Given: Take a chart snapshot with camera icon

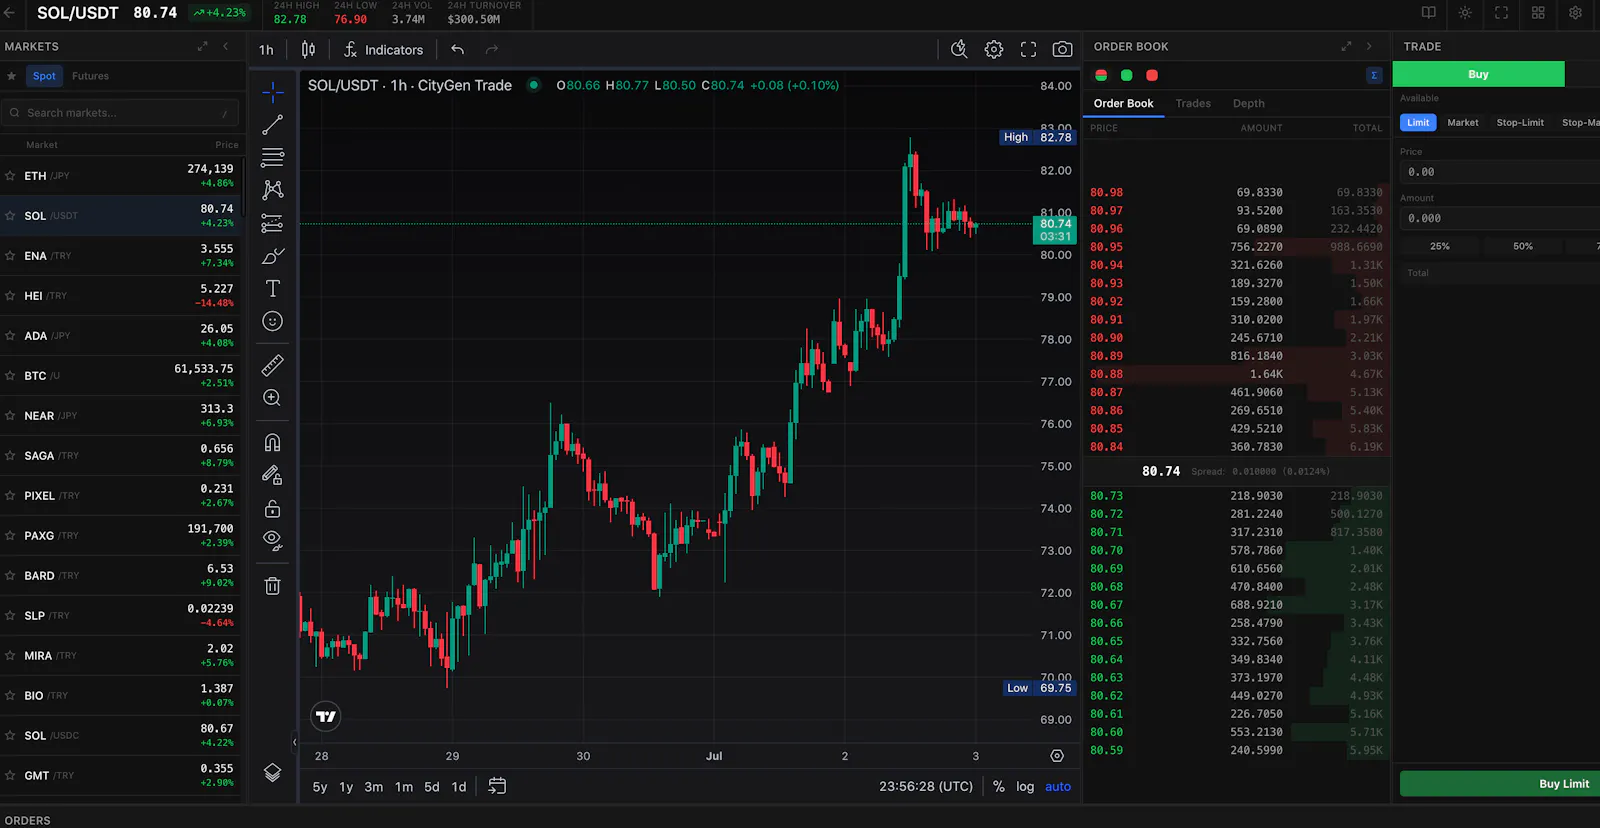Looking at the screenshot, I should point(1063,49).
